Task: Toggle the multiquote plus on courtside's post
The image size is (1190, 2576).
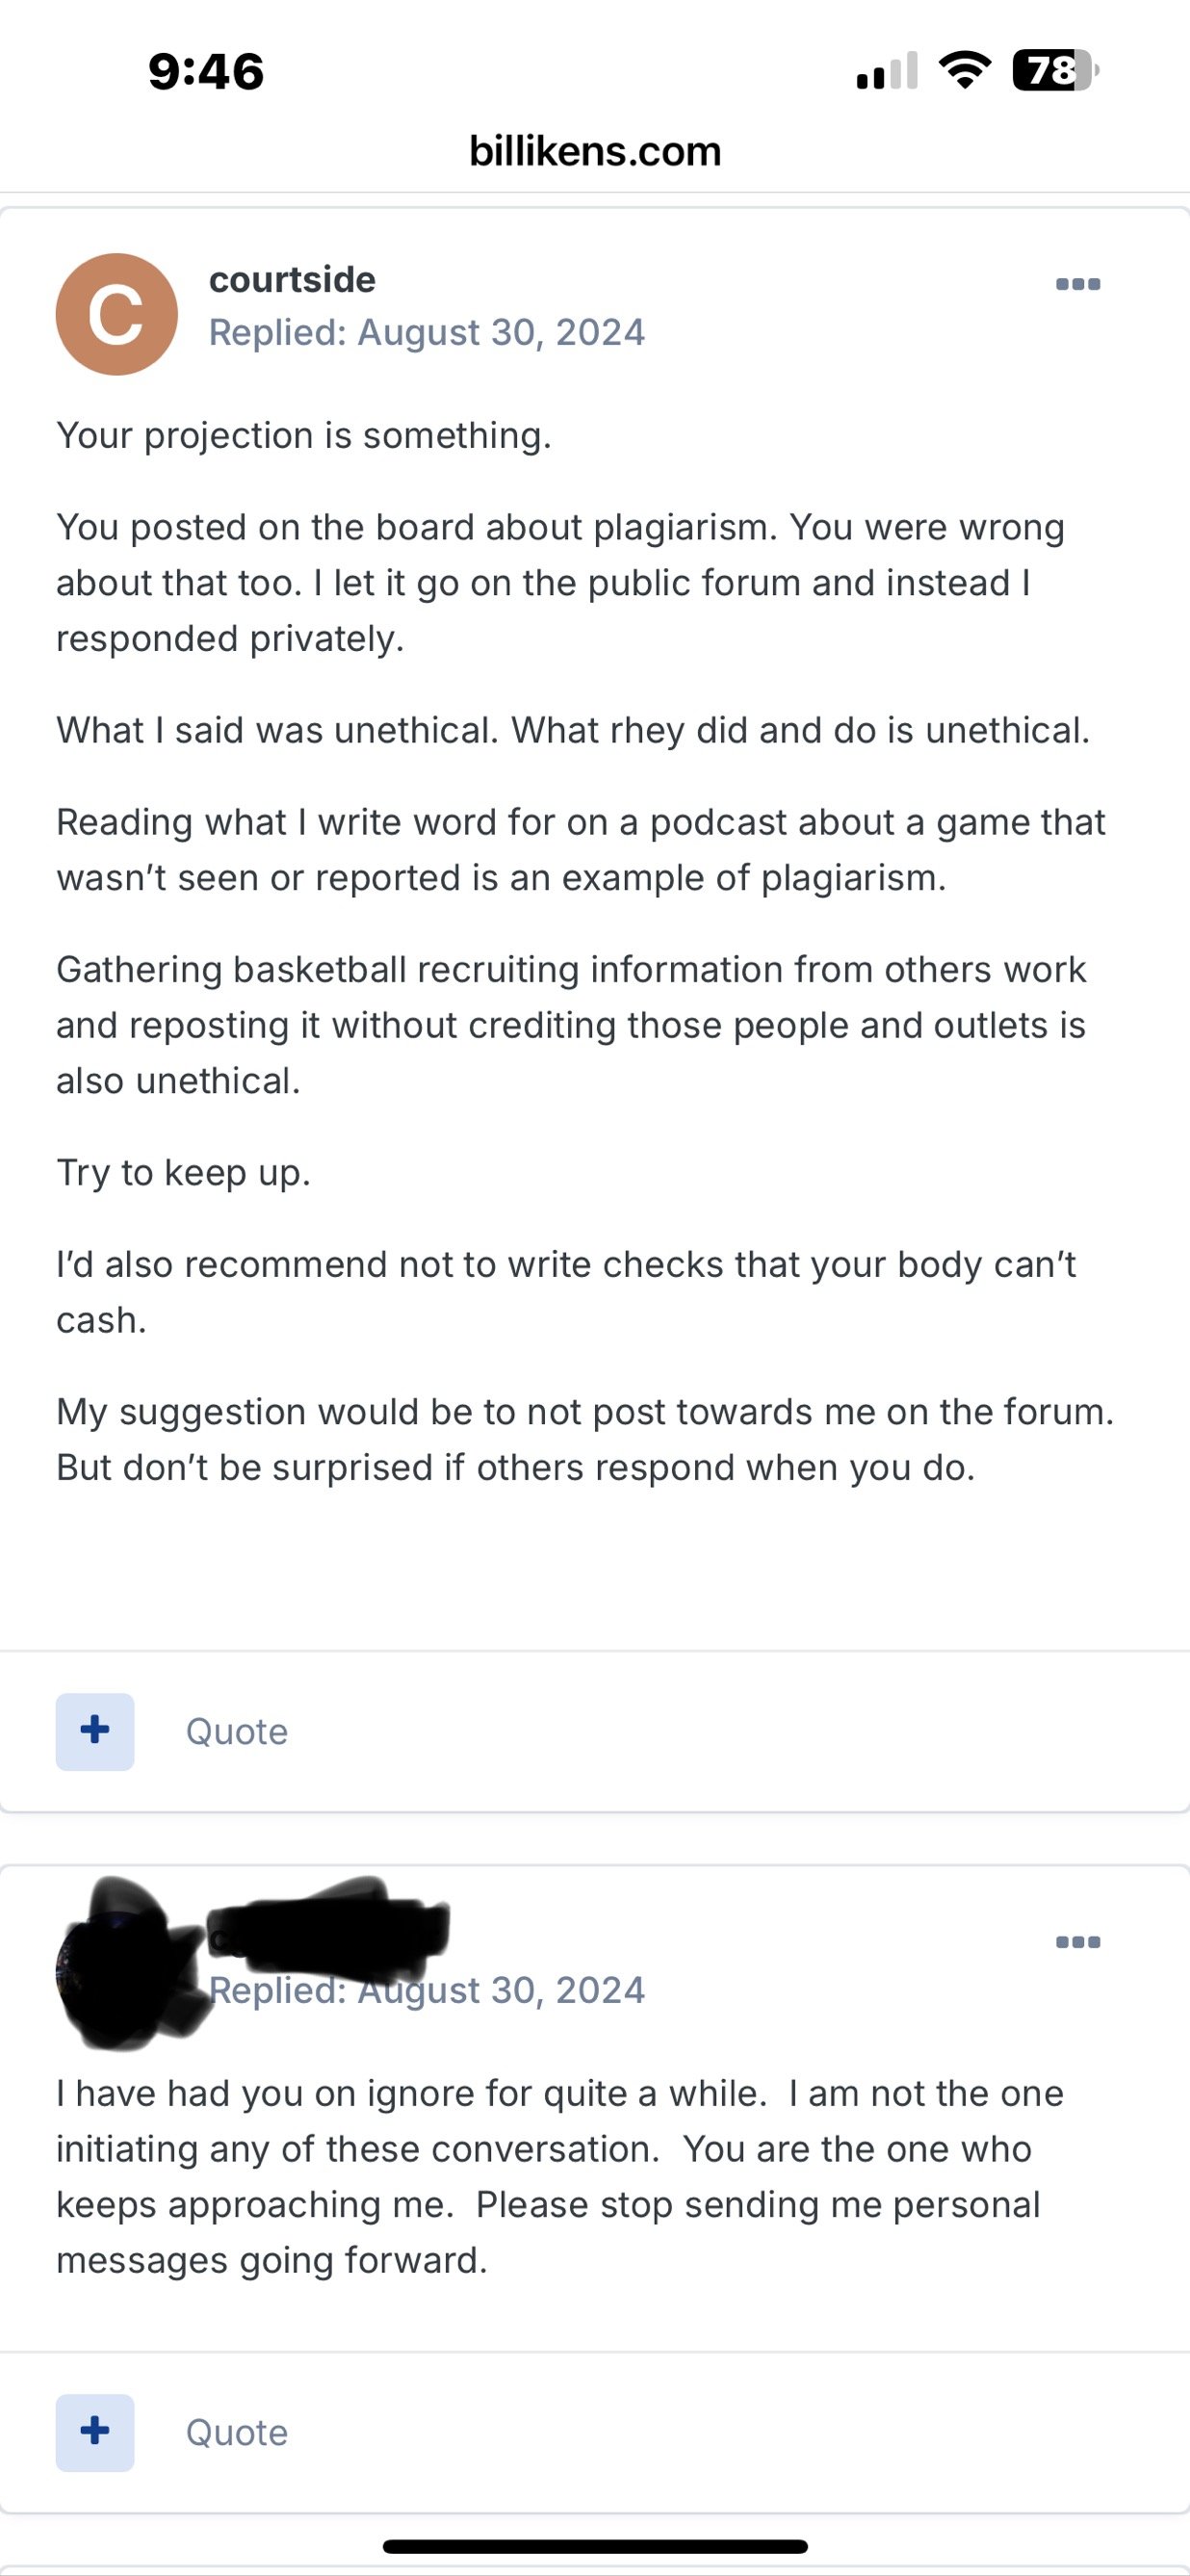Action: tap(95, 1731)
